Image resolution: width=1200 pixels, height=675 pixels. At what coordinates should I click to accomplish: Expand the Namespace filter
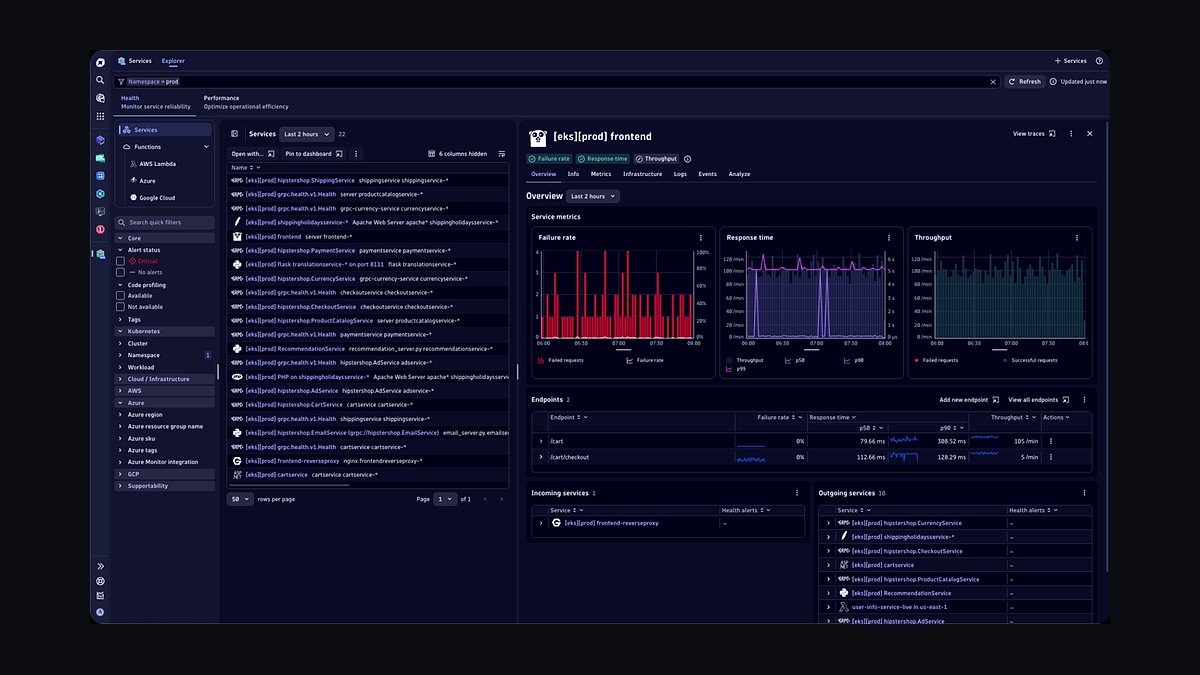pyautogui.click(x=120, y=355)
